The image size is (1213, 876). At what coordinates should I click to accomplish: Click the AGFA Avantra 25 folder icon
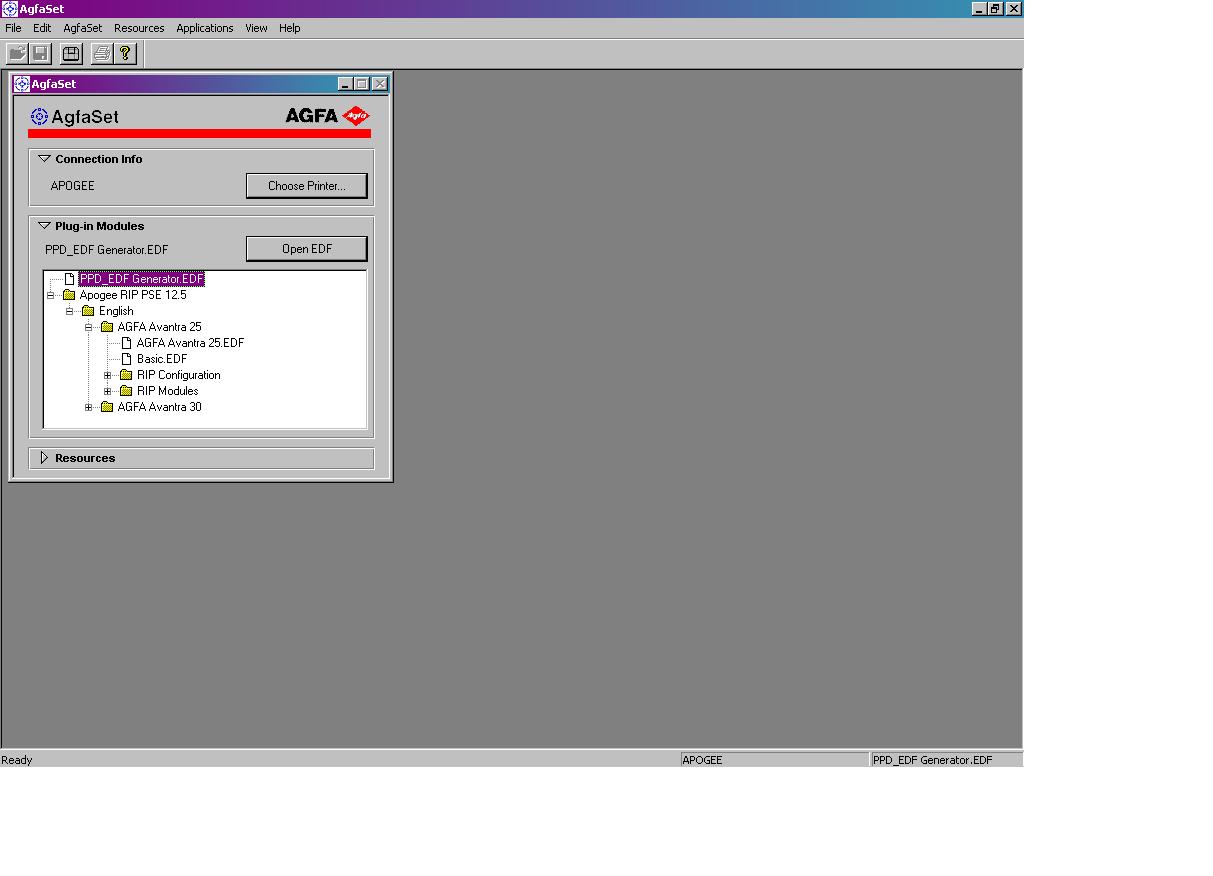107,327
